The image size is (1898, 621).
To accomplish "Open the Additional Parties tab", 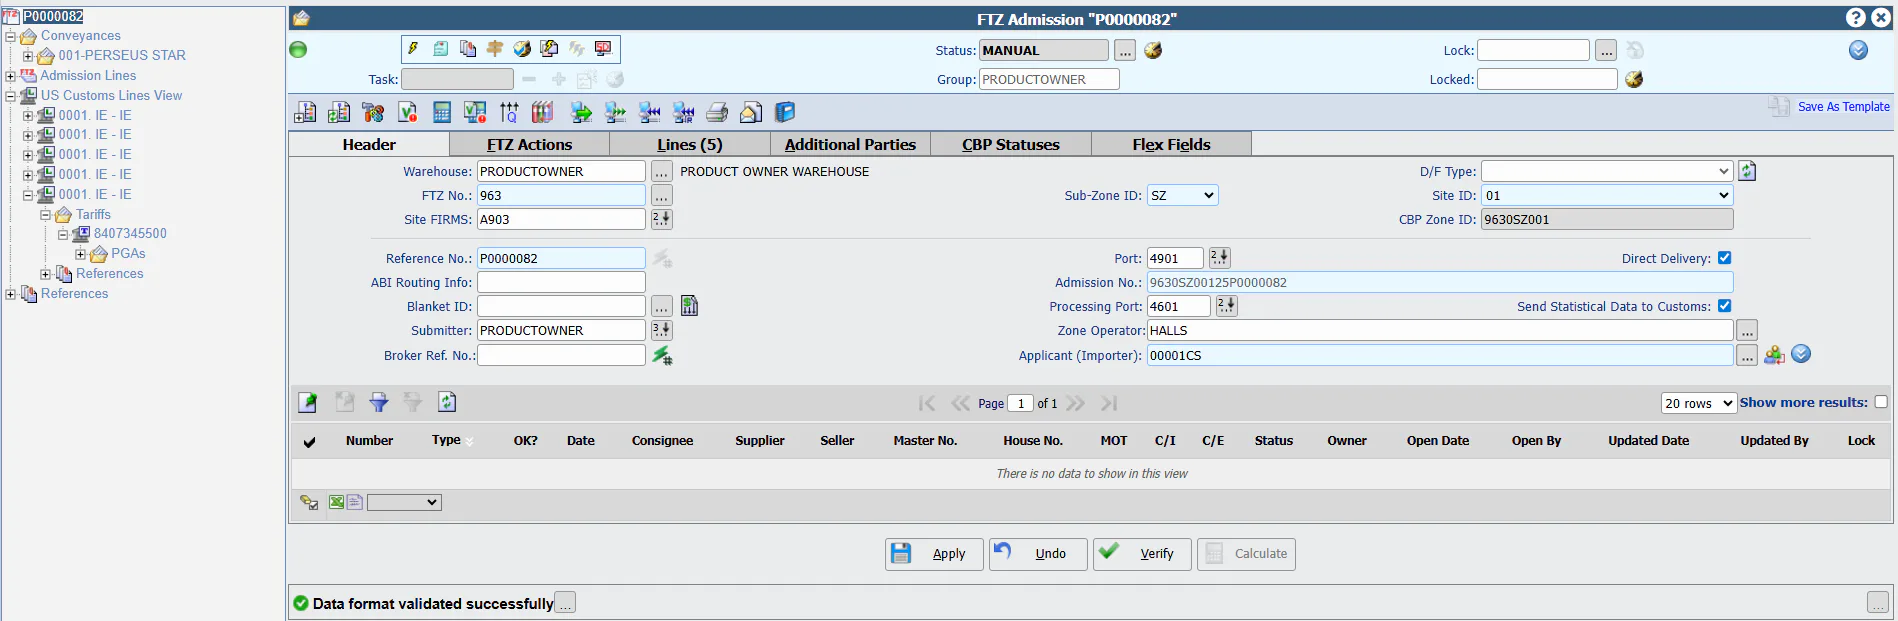I will click(850, 144).
